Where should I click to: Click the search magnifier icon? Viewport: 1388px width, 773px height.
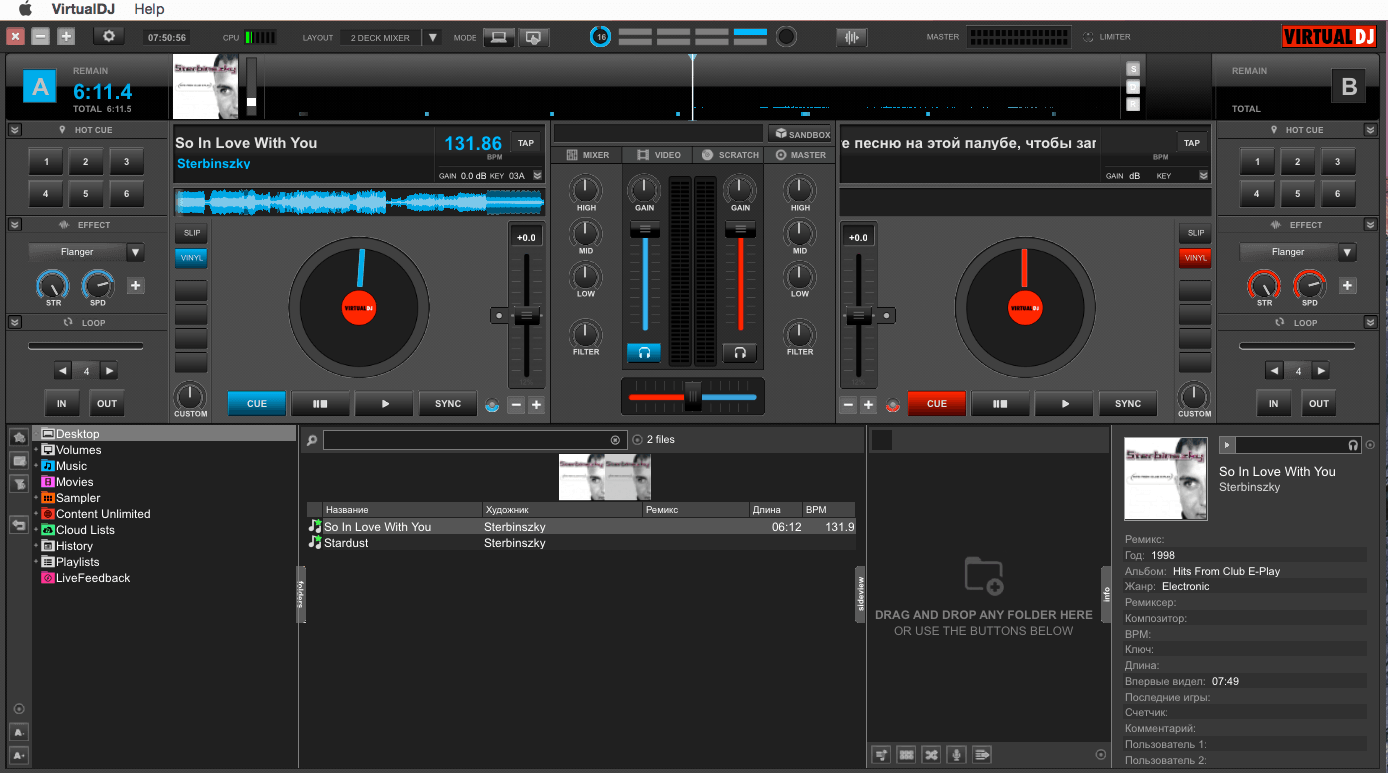(x=311, y=440)
